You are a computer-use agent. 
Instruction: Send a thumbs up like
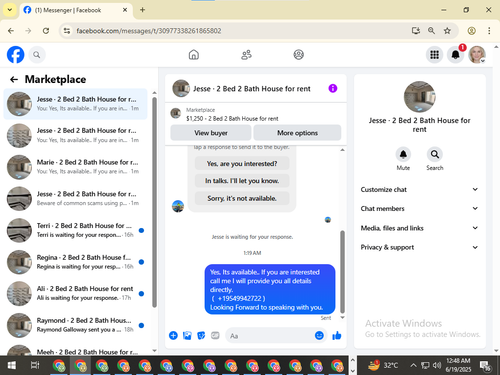point(337,335)
